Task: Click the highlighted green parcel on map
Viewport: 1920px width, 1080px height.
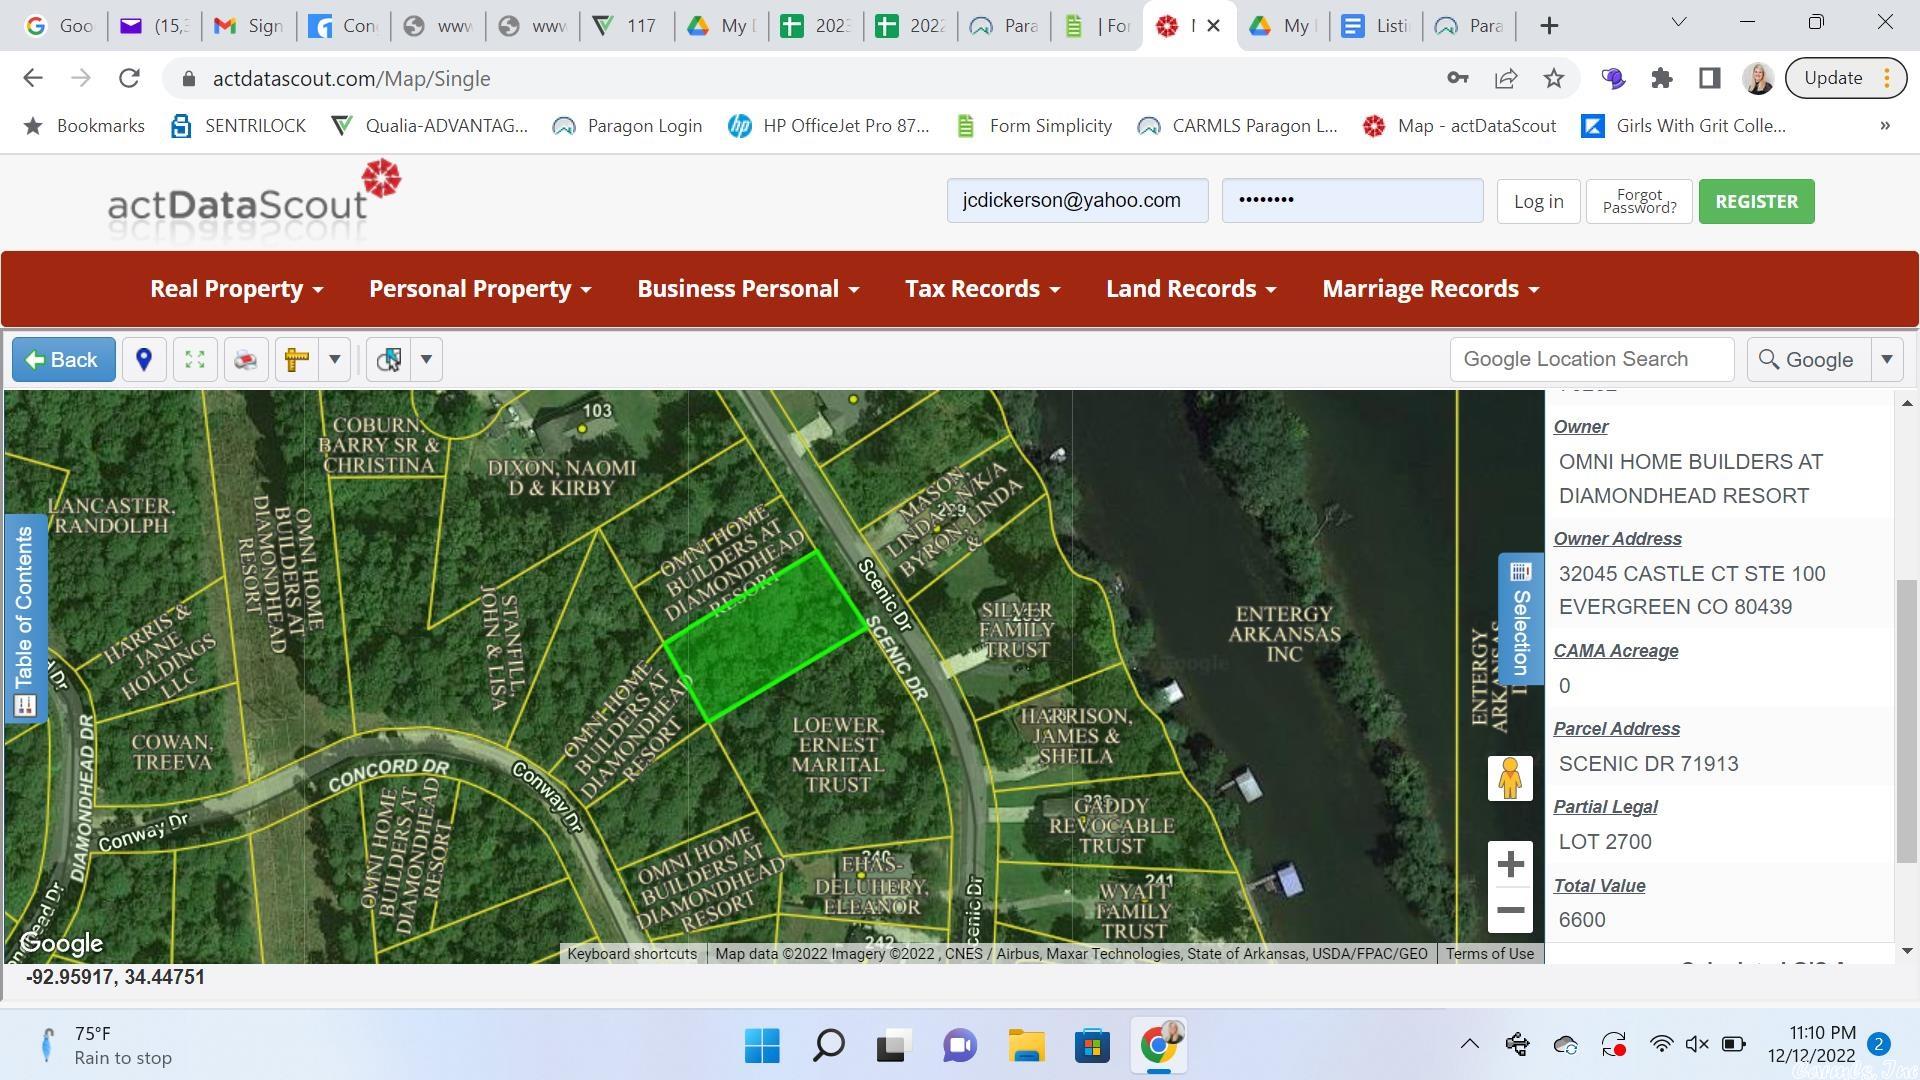Action: (765, 635)
